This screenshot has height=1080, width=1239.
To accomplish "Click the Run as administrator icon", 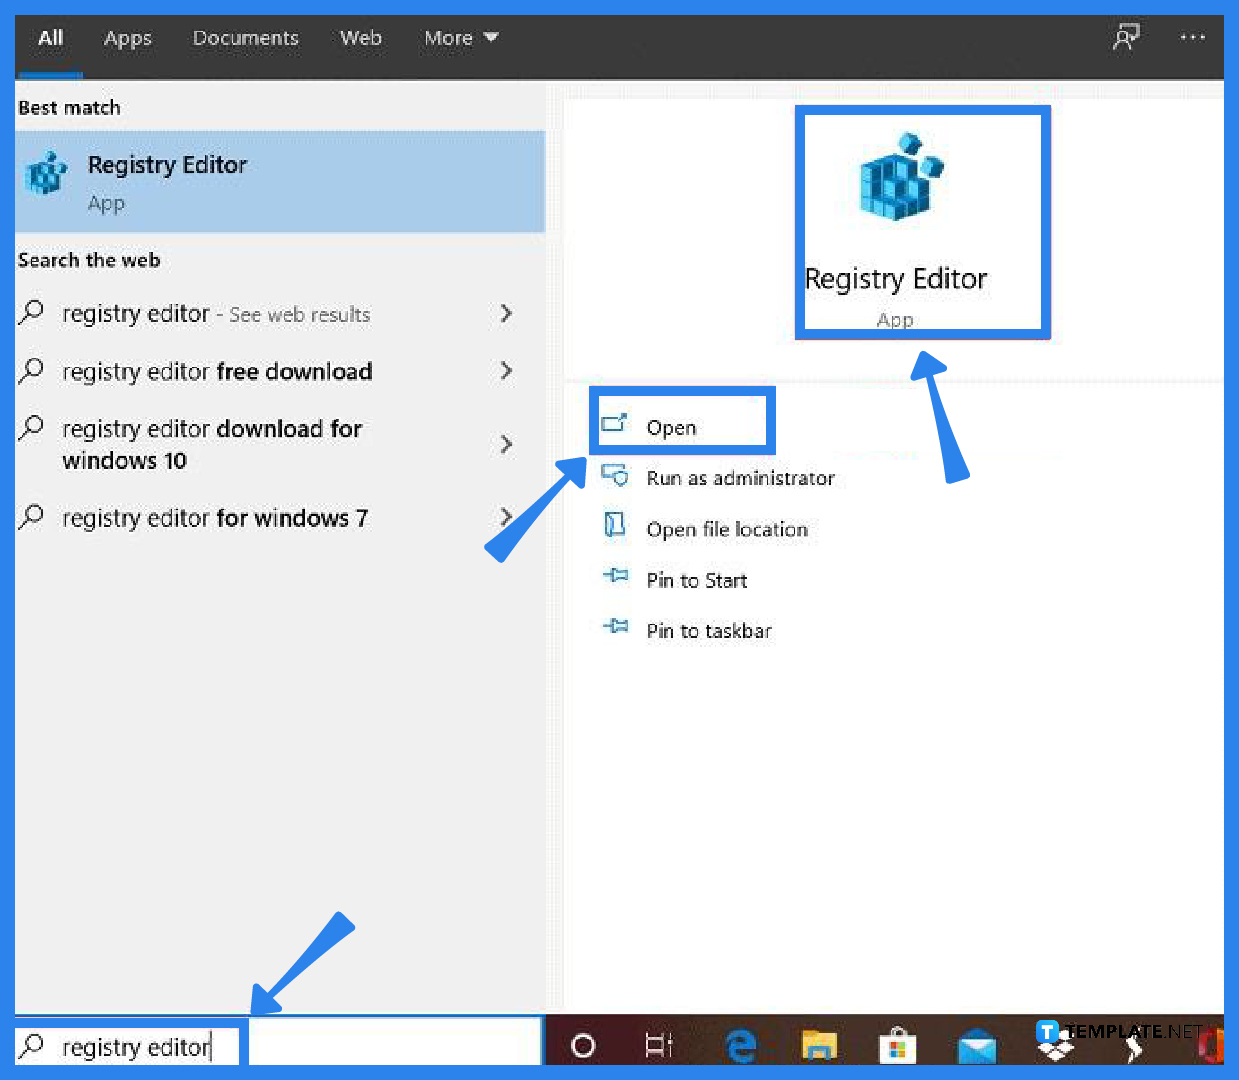I will (618, 477).
